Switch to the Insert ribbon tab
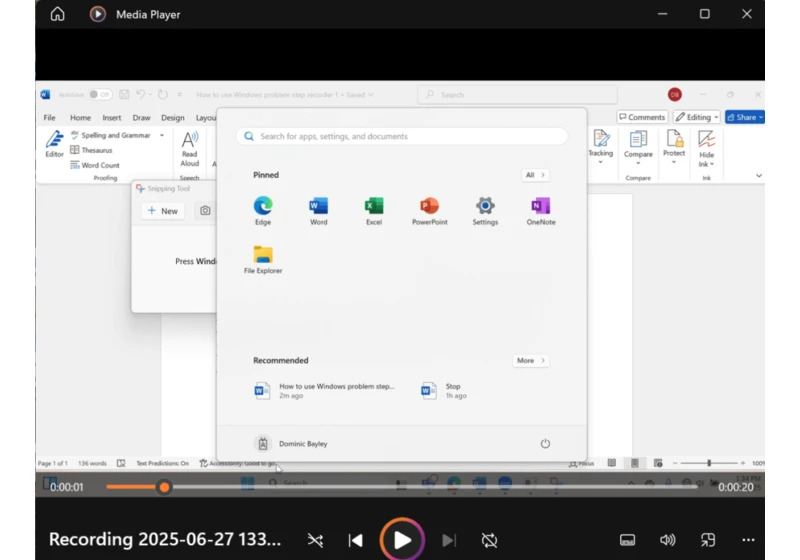Image resolution: width=800 pixels, height=560 pixels. click(112, 117)
